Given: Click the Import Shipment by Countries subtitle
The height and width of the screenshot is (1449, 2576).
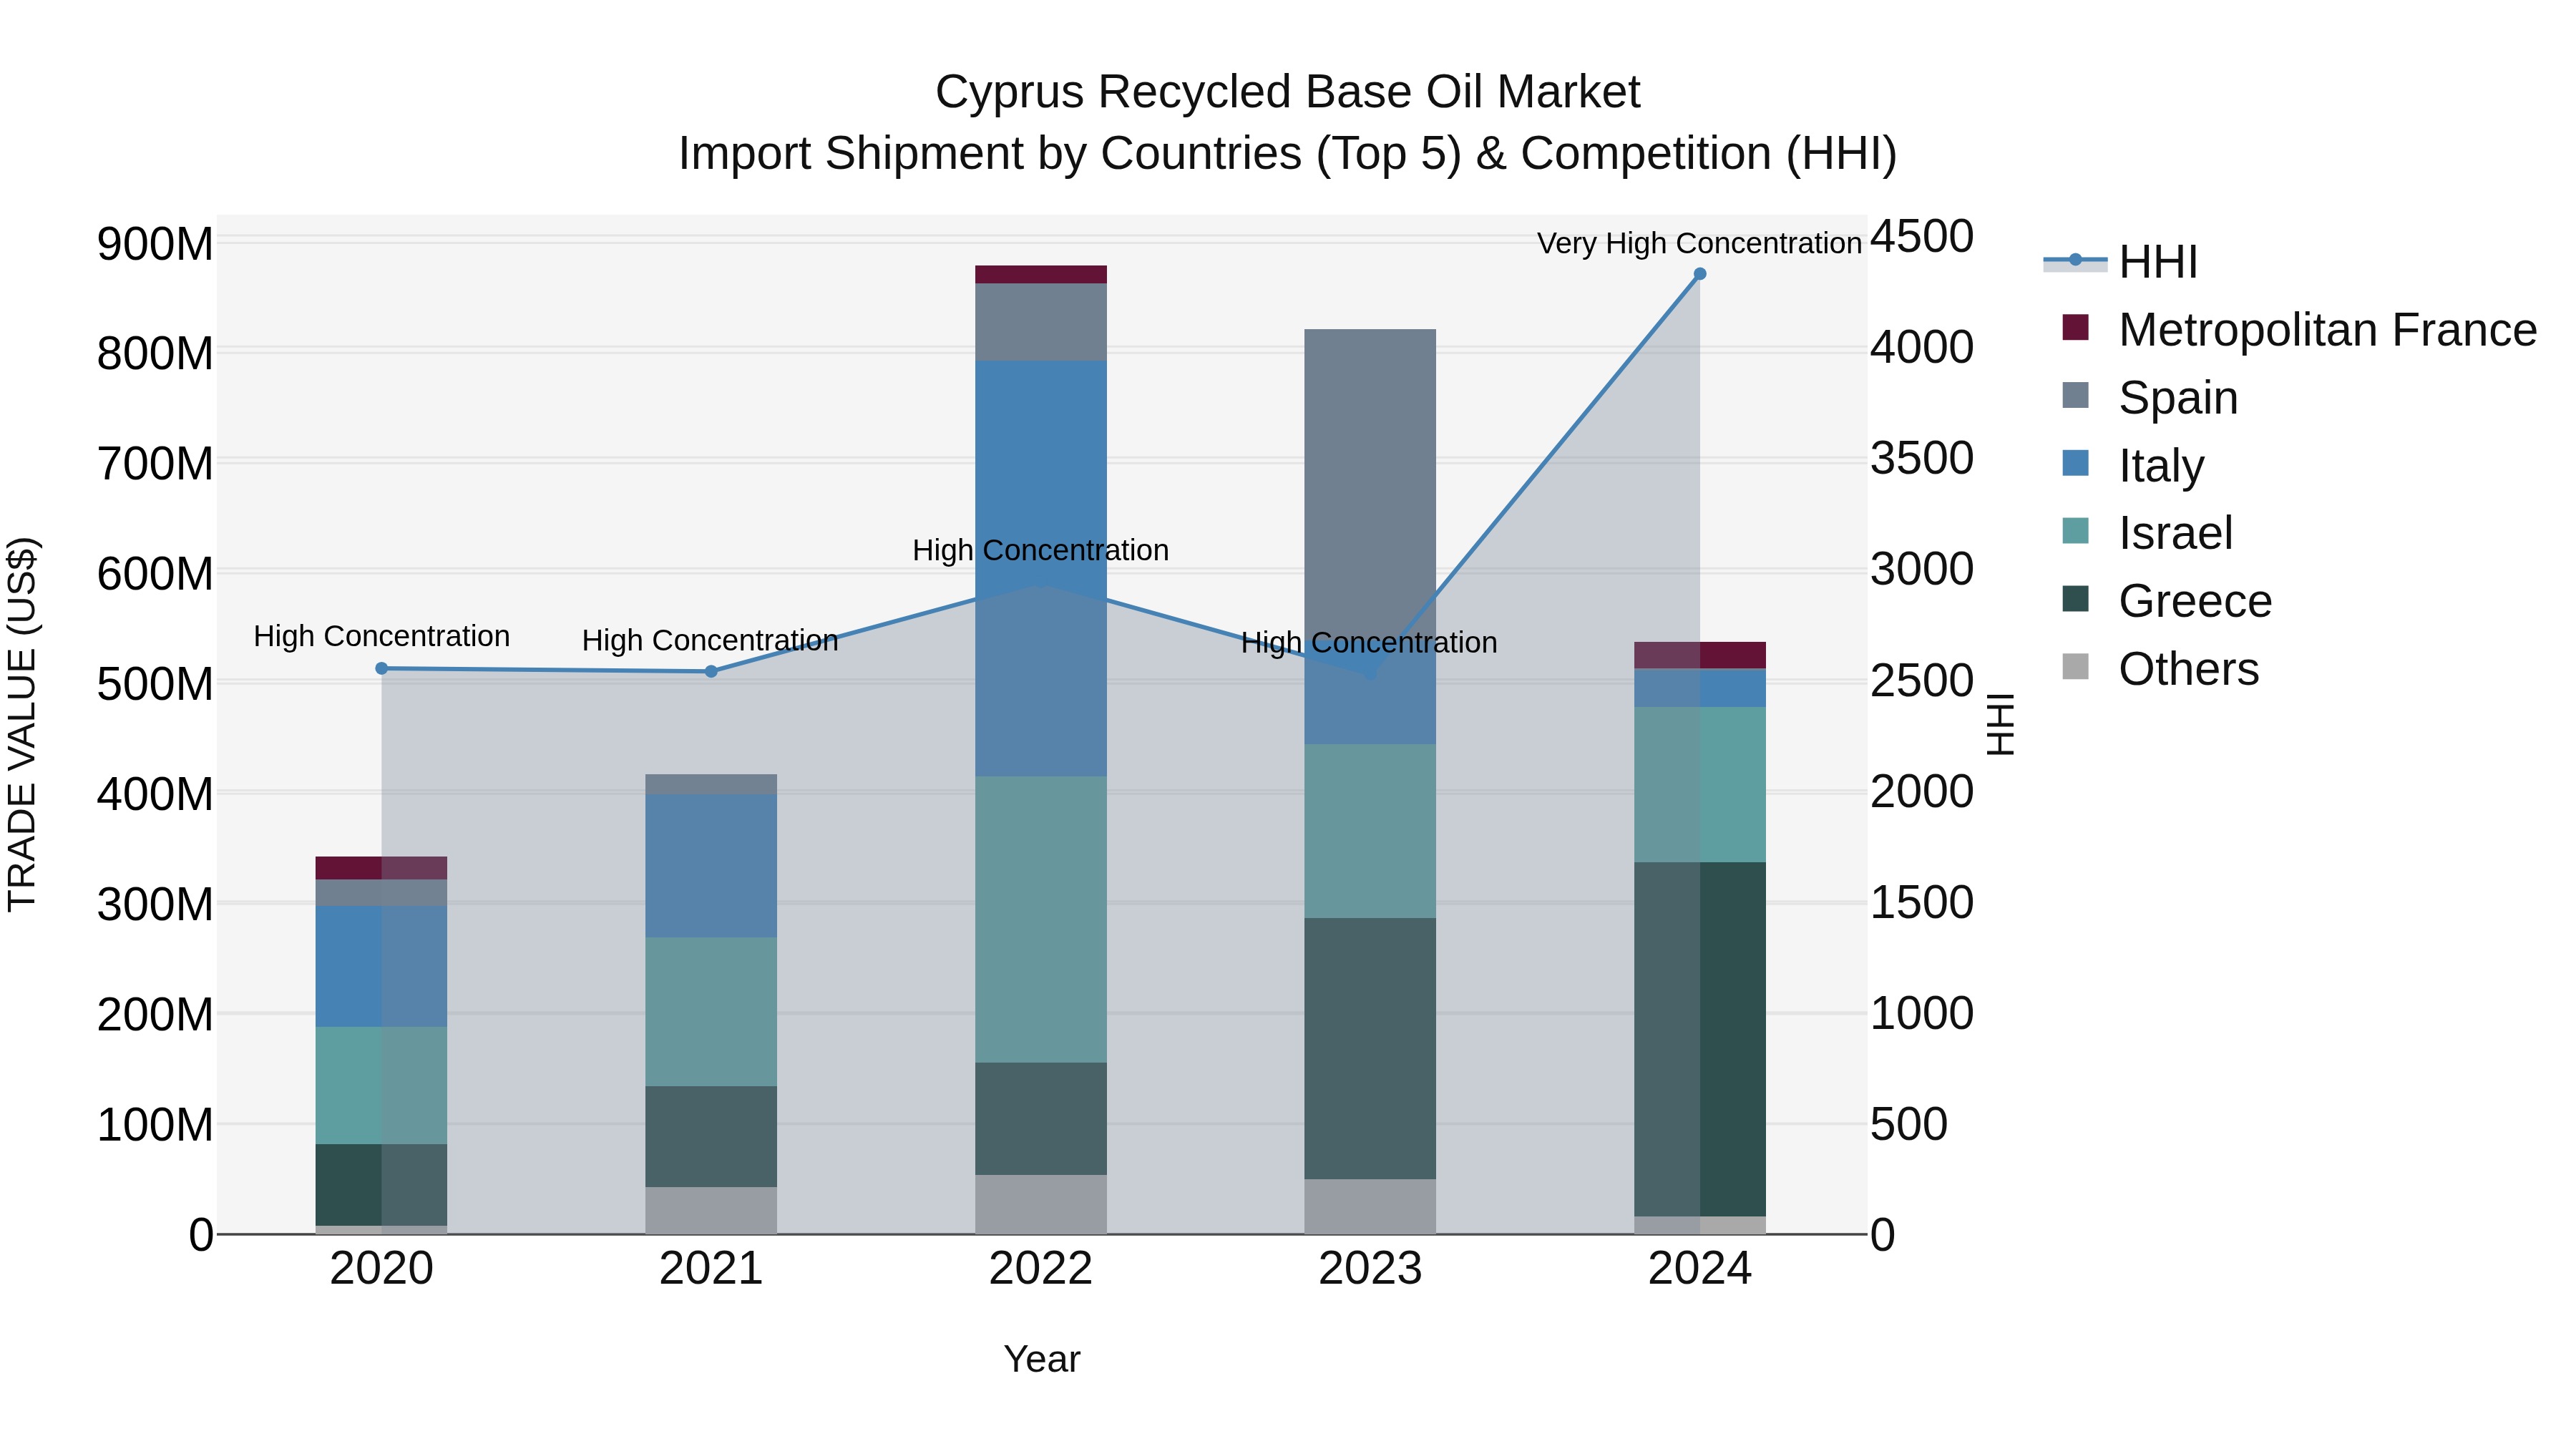Looking at the screenshot, I should point(1288,154).
